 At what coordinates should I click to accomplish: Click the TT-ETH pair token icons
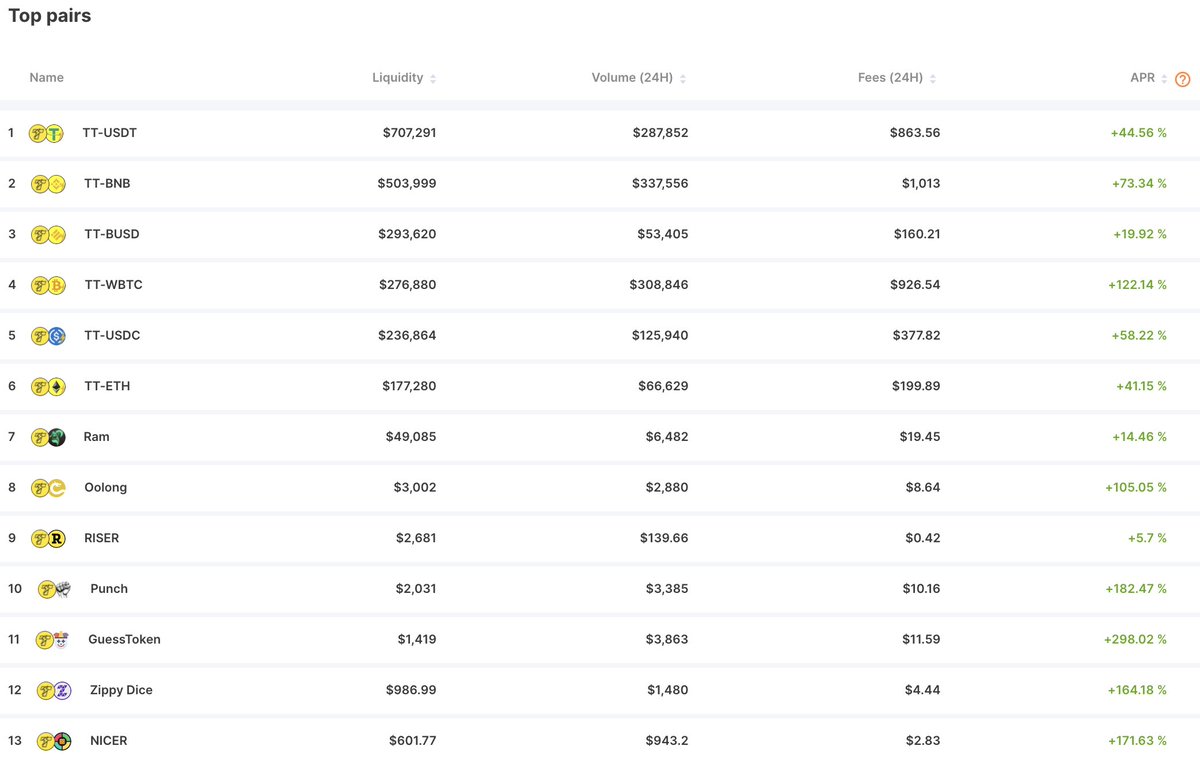pyautogui.click(x=48, y=386)
